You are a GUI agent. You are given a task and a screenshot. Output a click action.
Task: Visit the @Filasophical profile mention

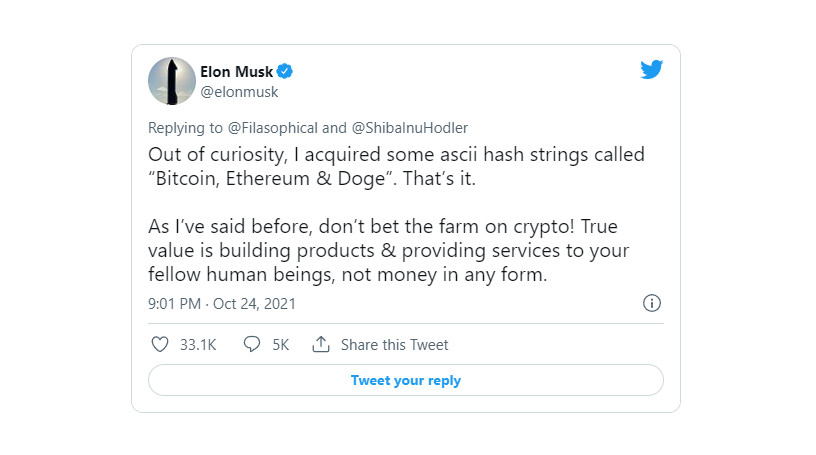273,128
